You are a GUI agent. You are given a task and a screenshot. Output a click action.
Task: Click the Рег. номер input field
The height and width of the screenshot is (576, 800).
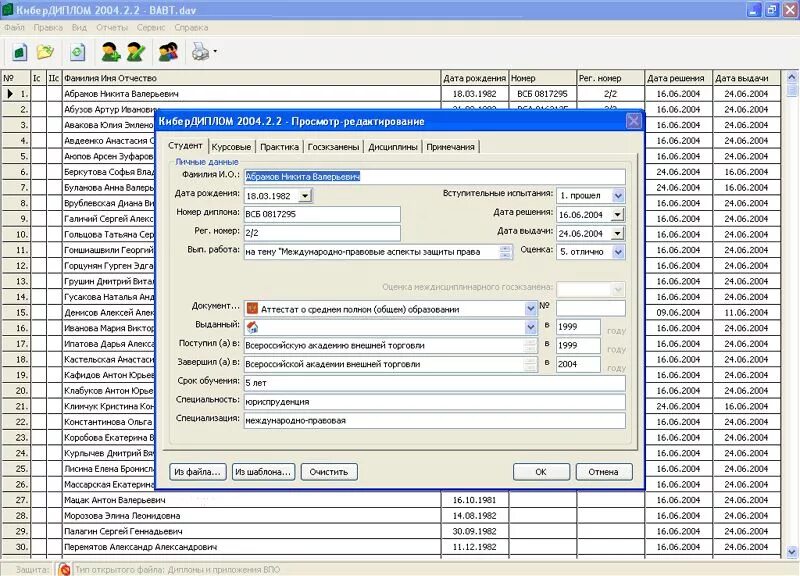(x=322, y=233)
